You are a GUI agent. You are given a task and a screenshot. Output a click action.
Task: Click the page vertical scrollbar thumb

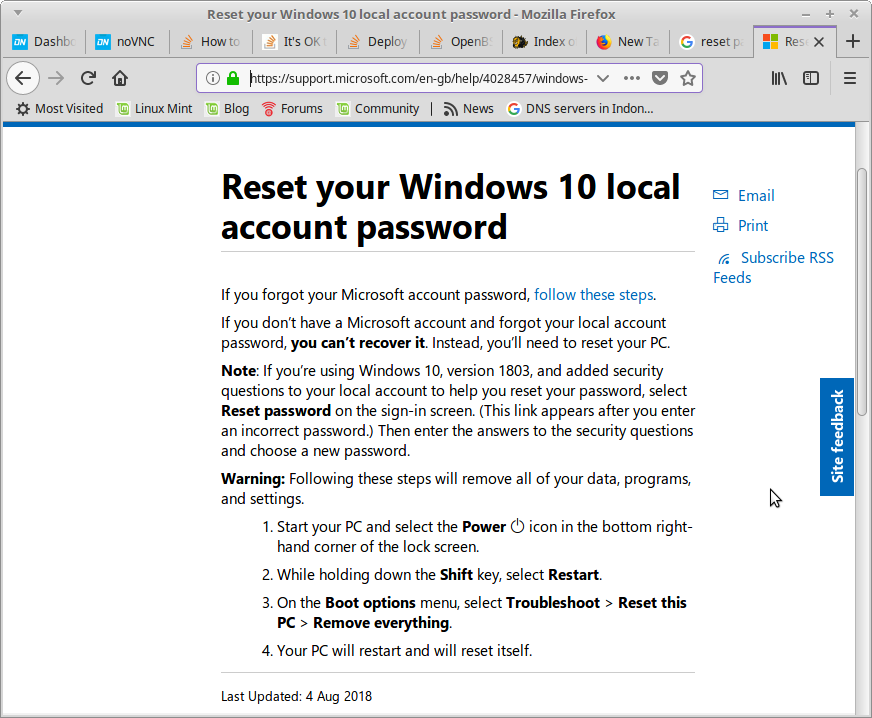pyautogui.click(x=862, y=291)
